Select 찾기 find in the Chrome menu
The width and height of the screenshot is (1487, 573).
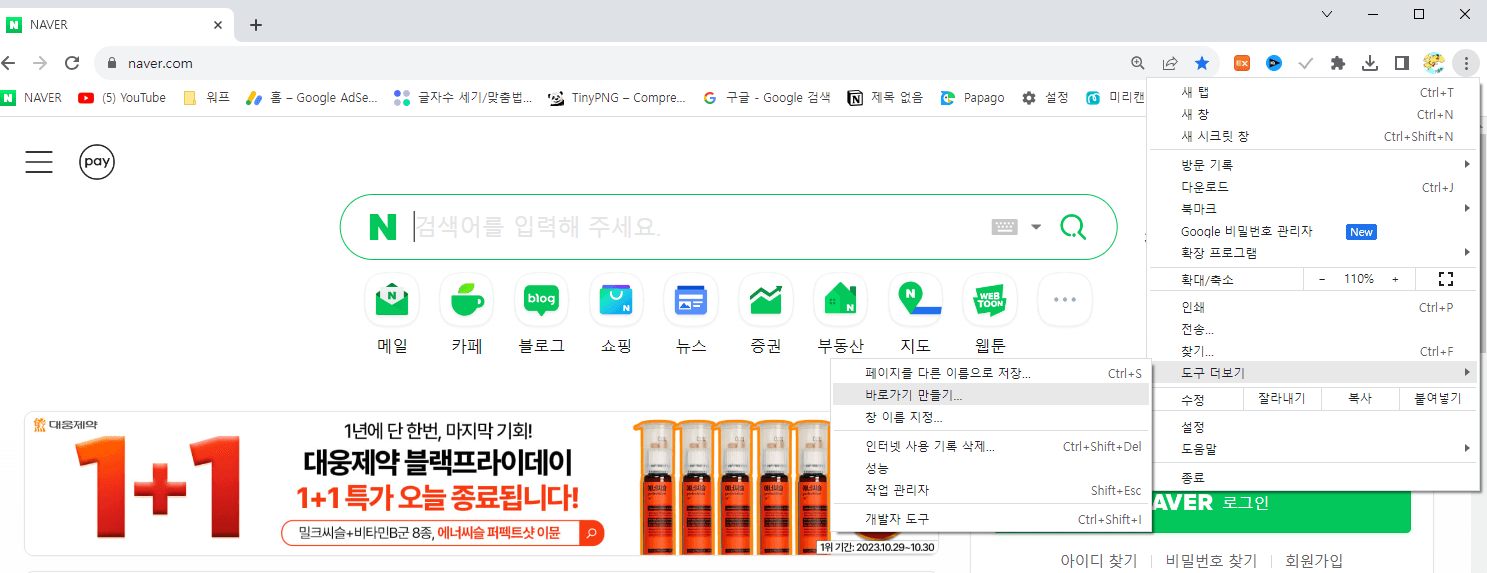(x=1313, y=351)
